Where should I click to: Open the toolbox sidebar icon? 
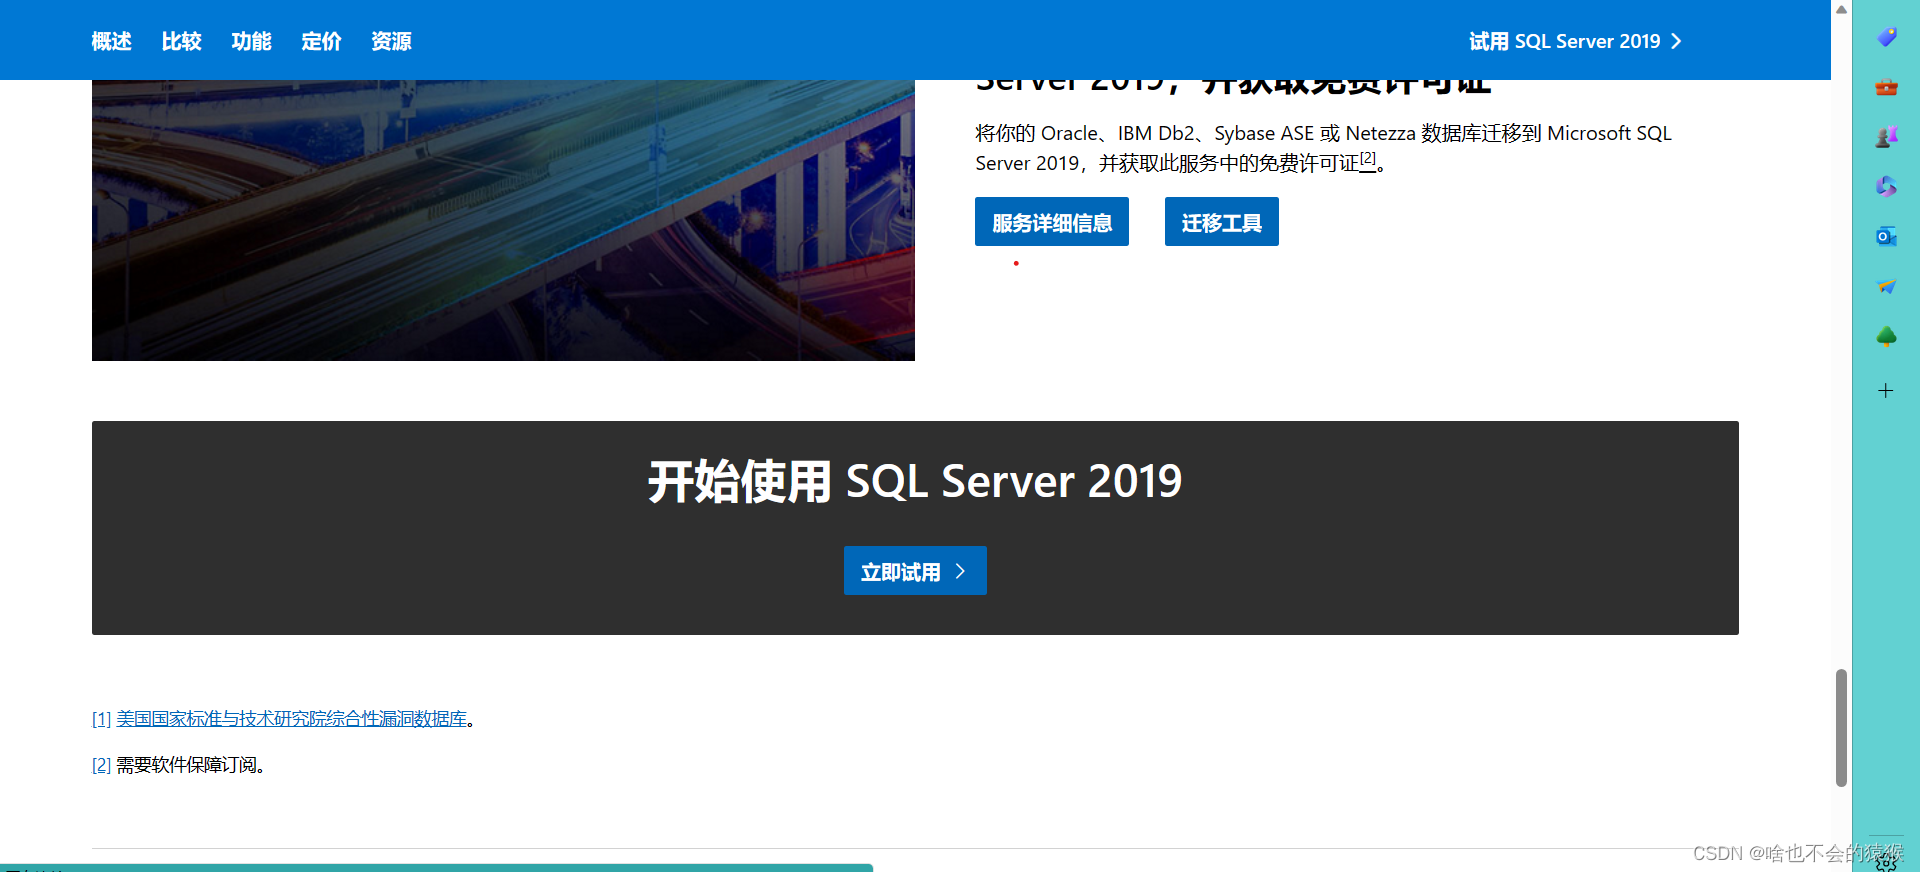coord(1886,87)
